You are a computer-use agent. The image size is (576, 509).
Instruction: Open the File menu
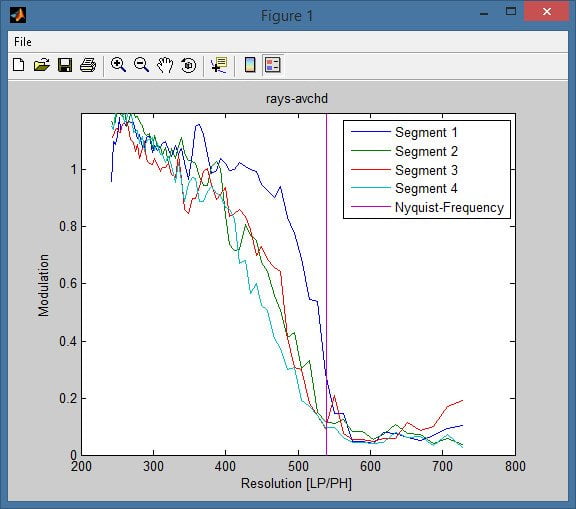[x=23, y=42]
